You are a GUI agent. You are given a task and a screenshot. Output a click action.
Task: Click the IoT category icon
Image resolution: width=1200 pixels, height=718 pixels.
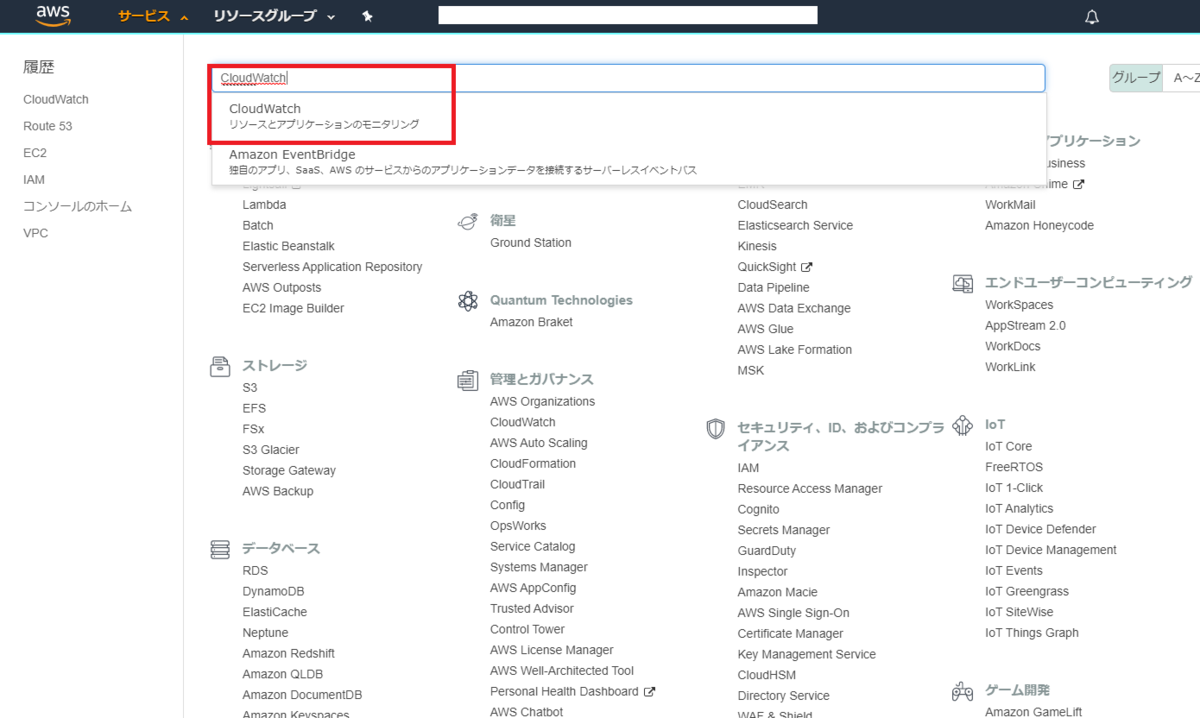[x=962, y=425]
